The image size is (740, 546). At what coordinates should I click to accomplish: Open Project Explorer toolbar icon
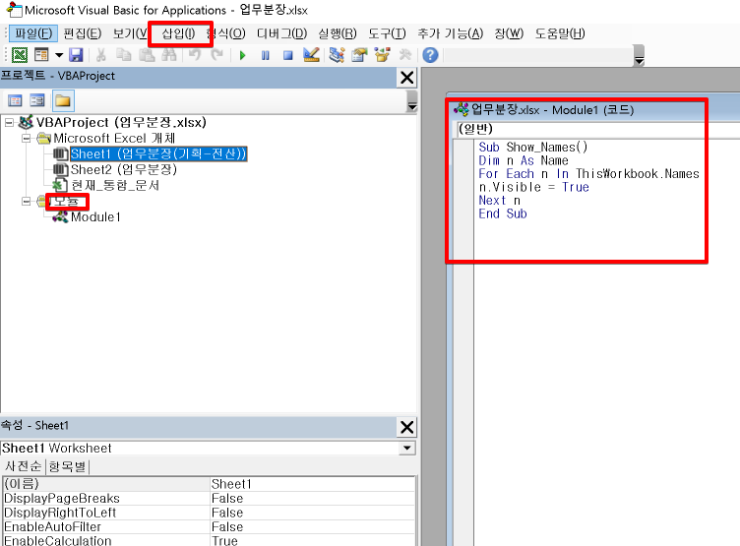tap(336, 55)
